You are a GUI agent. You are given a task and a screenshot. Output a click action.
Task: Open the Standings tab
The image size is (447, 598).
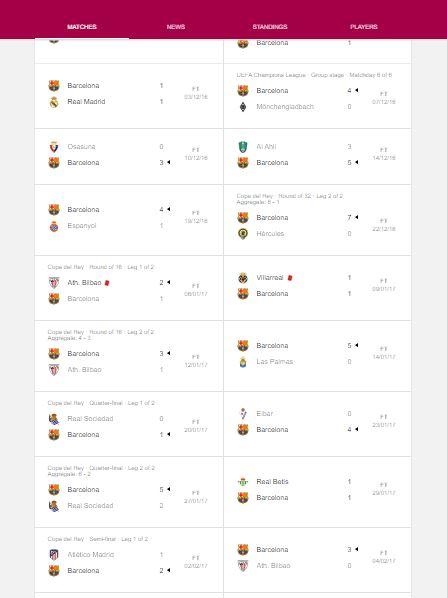pos(270,27)
